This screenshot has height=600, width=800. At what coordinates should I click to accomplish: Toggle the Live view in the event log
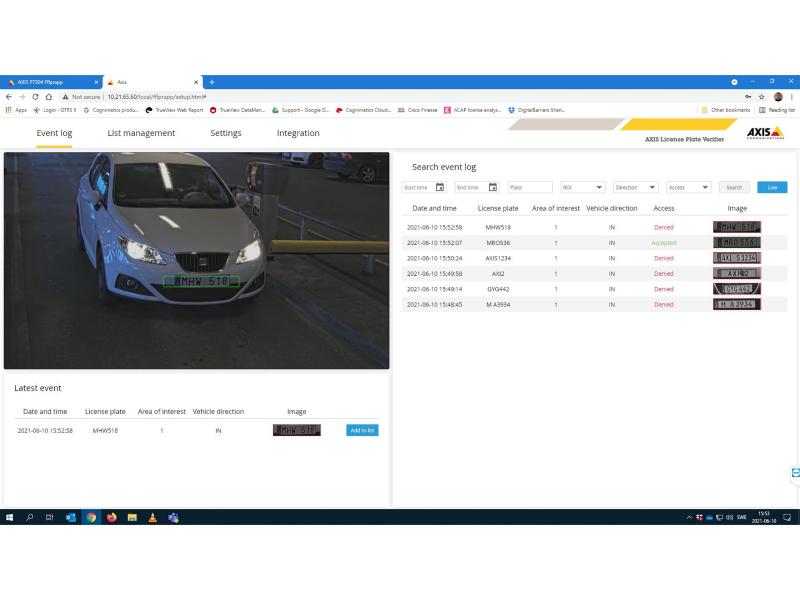point(771,187)
